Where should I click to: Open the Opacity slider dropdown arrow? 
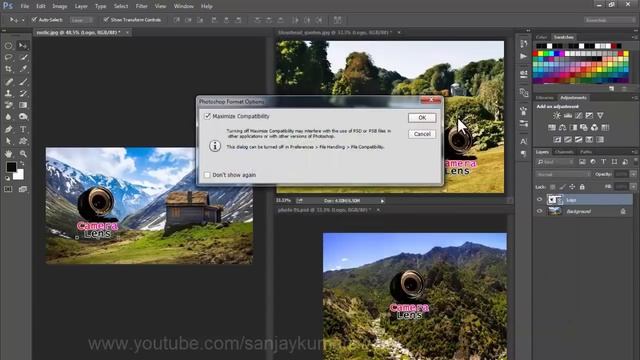tap(633, 174)
